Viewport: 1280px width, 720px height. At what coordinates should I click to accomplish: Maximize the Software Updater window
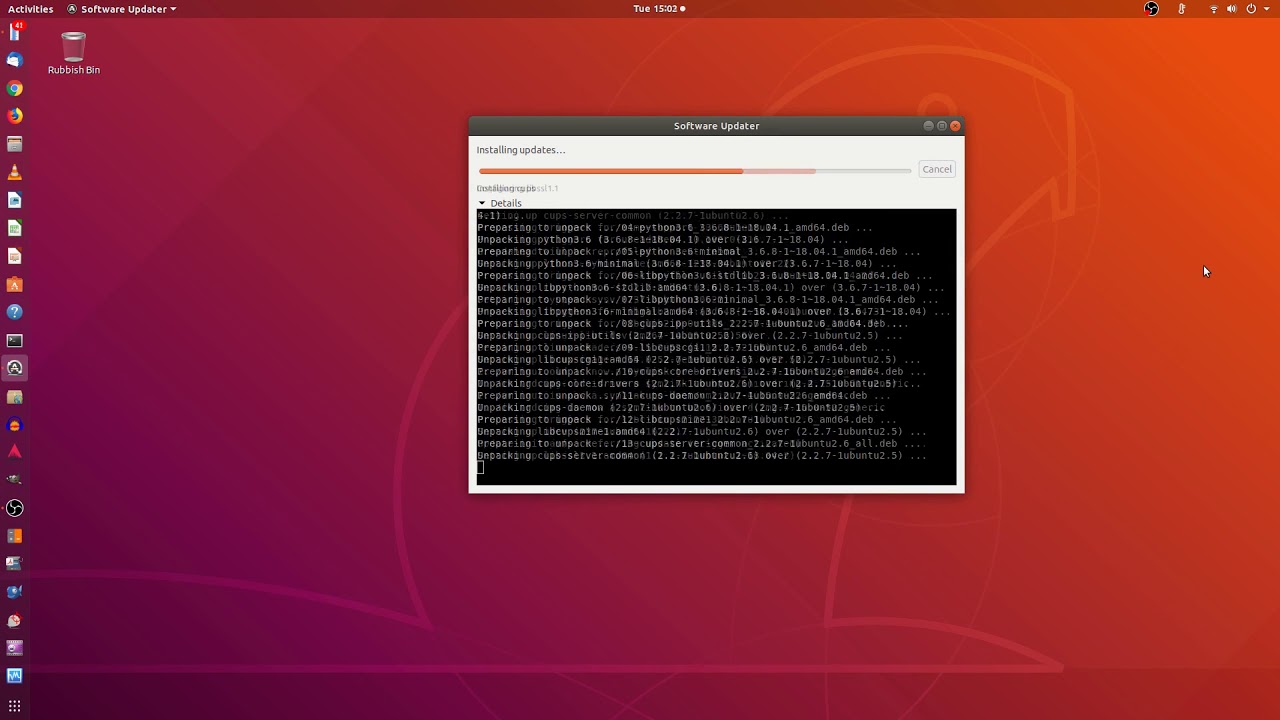[942, 126]
